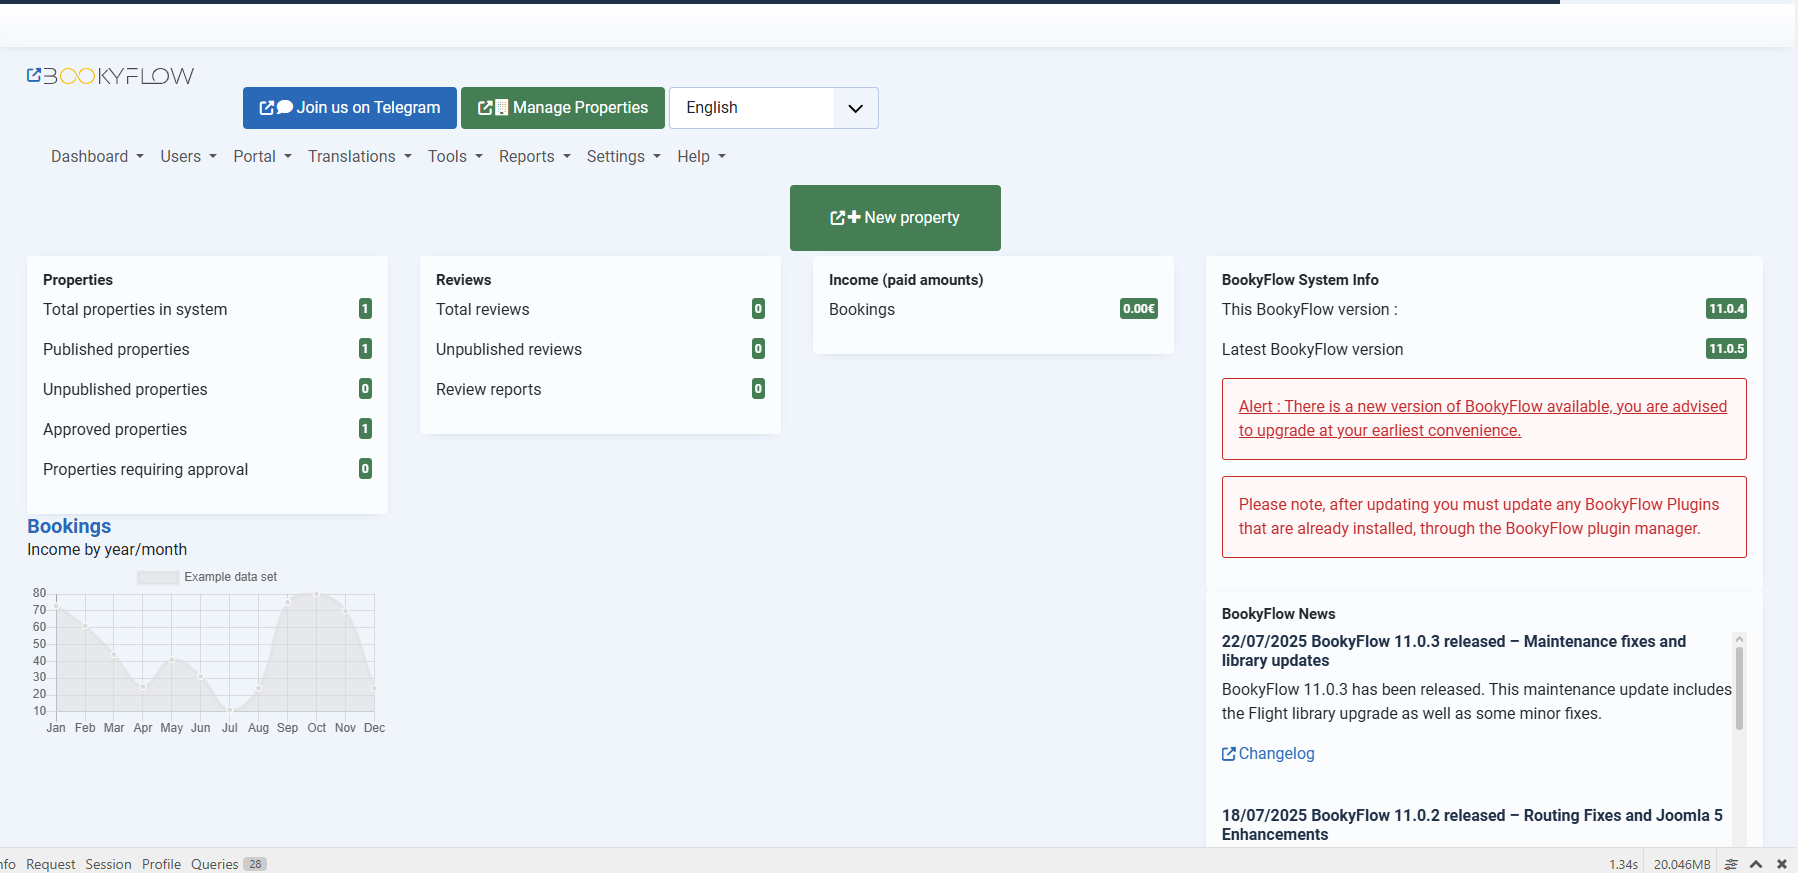
Task: Open the Profile tab in debug bar
Action: [x=161, y=864]
